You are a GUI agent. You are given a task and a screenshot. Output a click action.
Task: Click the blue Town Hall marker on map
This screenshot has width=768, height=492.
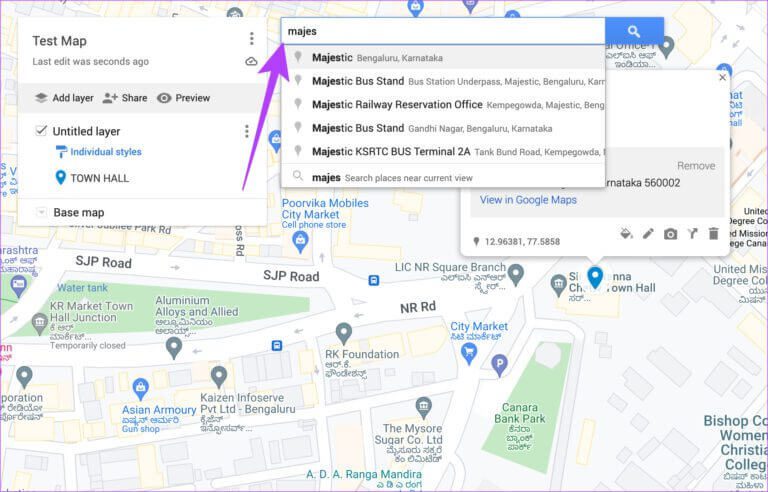595,277
